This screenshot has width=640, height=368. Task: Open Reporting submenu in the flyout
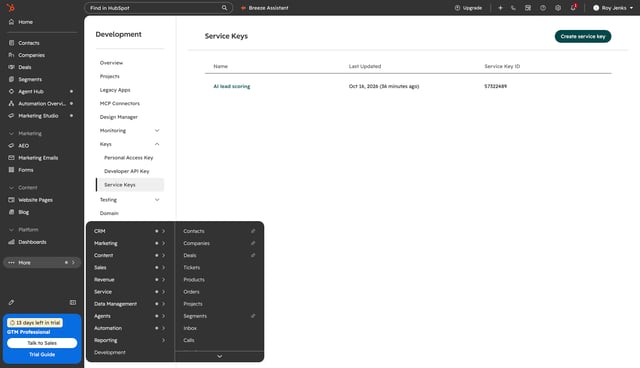click(129, 340)
